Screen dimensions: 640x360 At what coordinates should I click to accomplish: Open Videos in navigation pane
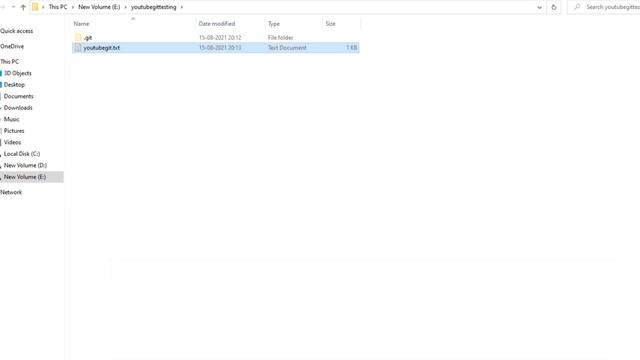12,142
